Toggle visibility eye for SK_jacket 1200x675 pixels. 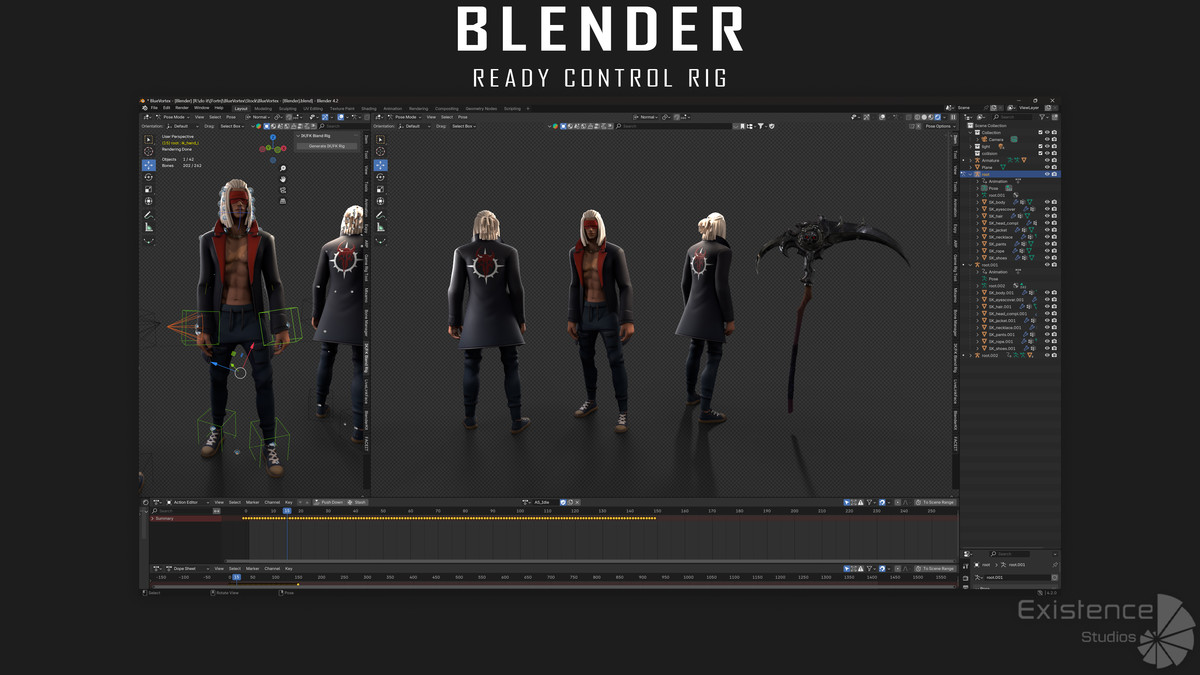click(1047, 230)
